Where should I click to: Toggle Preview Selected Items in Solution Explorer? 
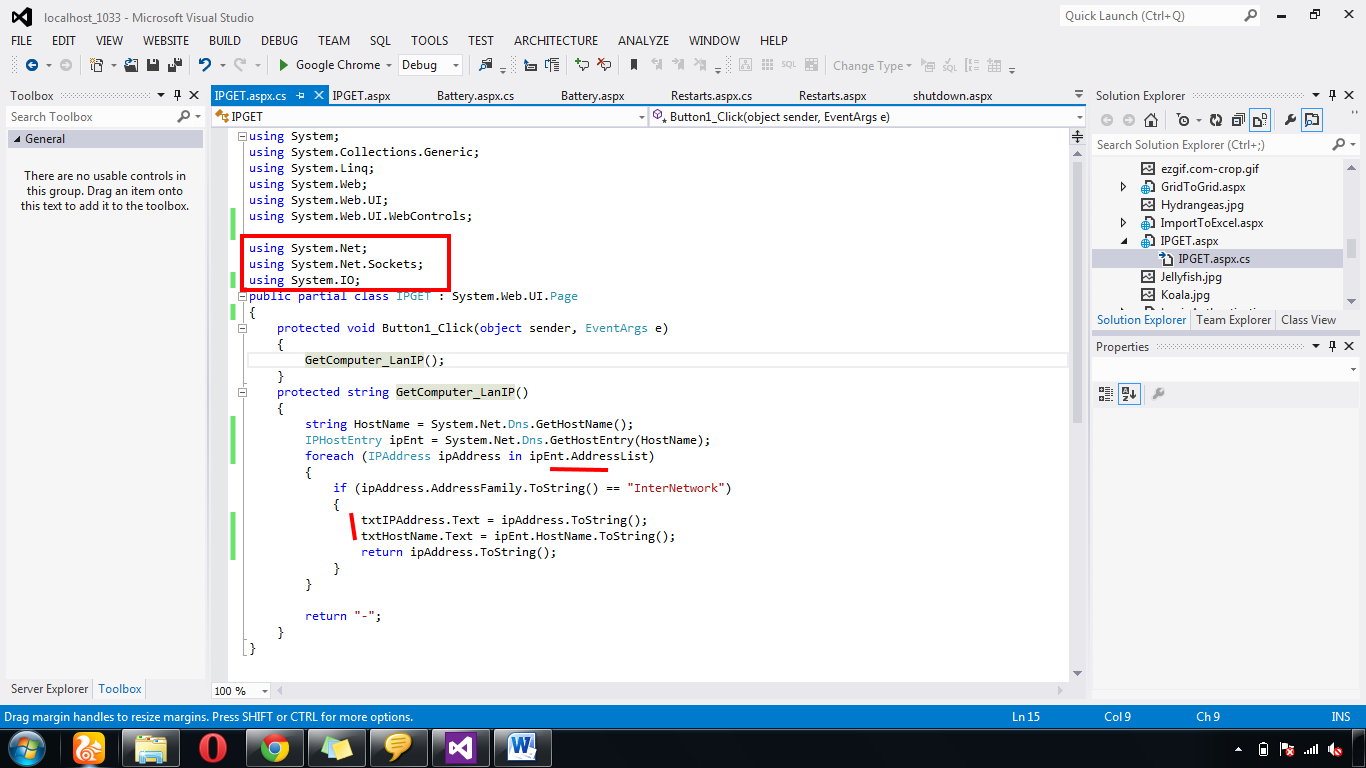pyautogui.click(x=1312, y=121)
